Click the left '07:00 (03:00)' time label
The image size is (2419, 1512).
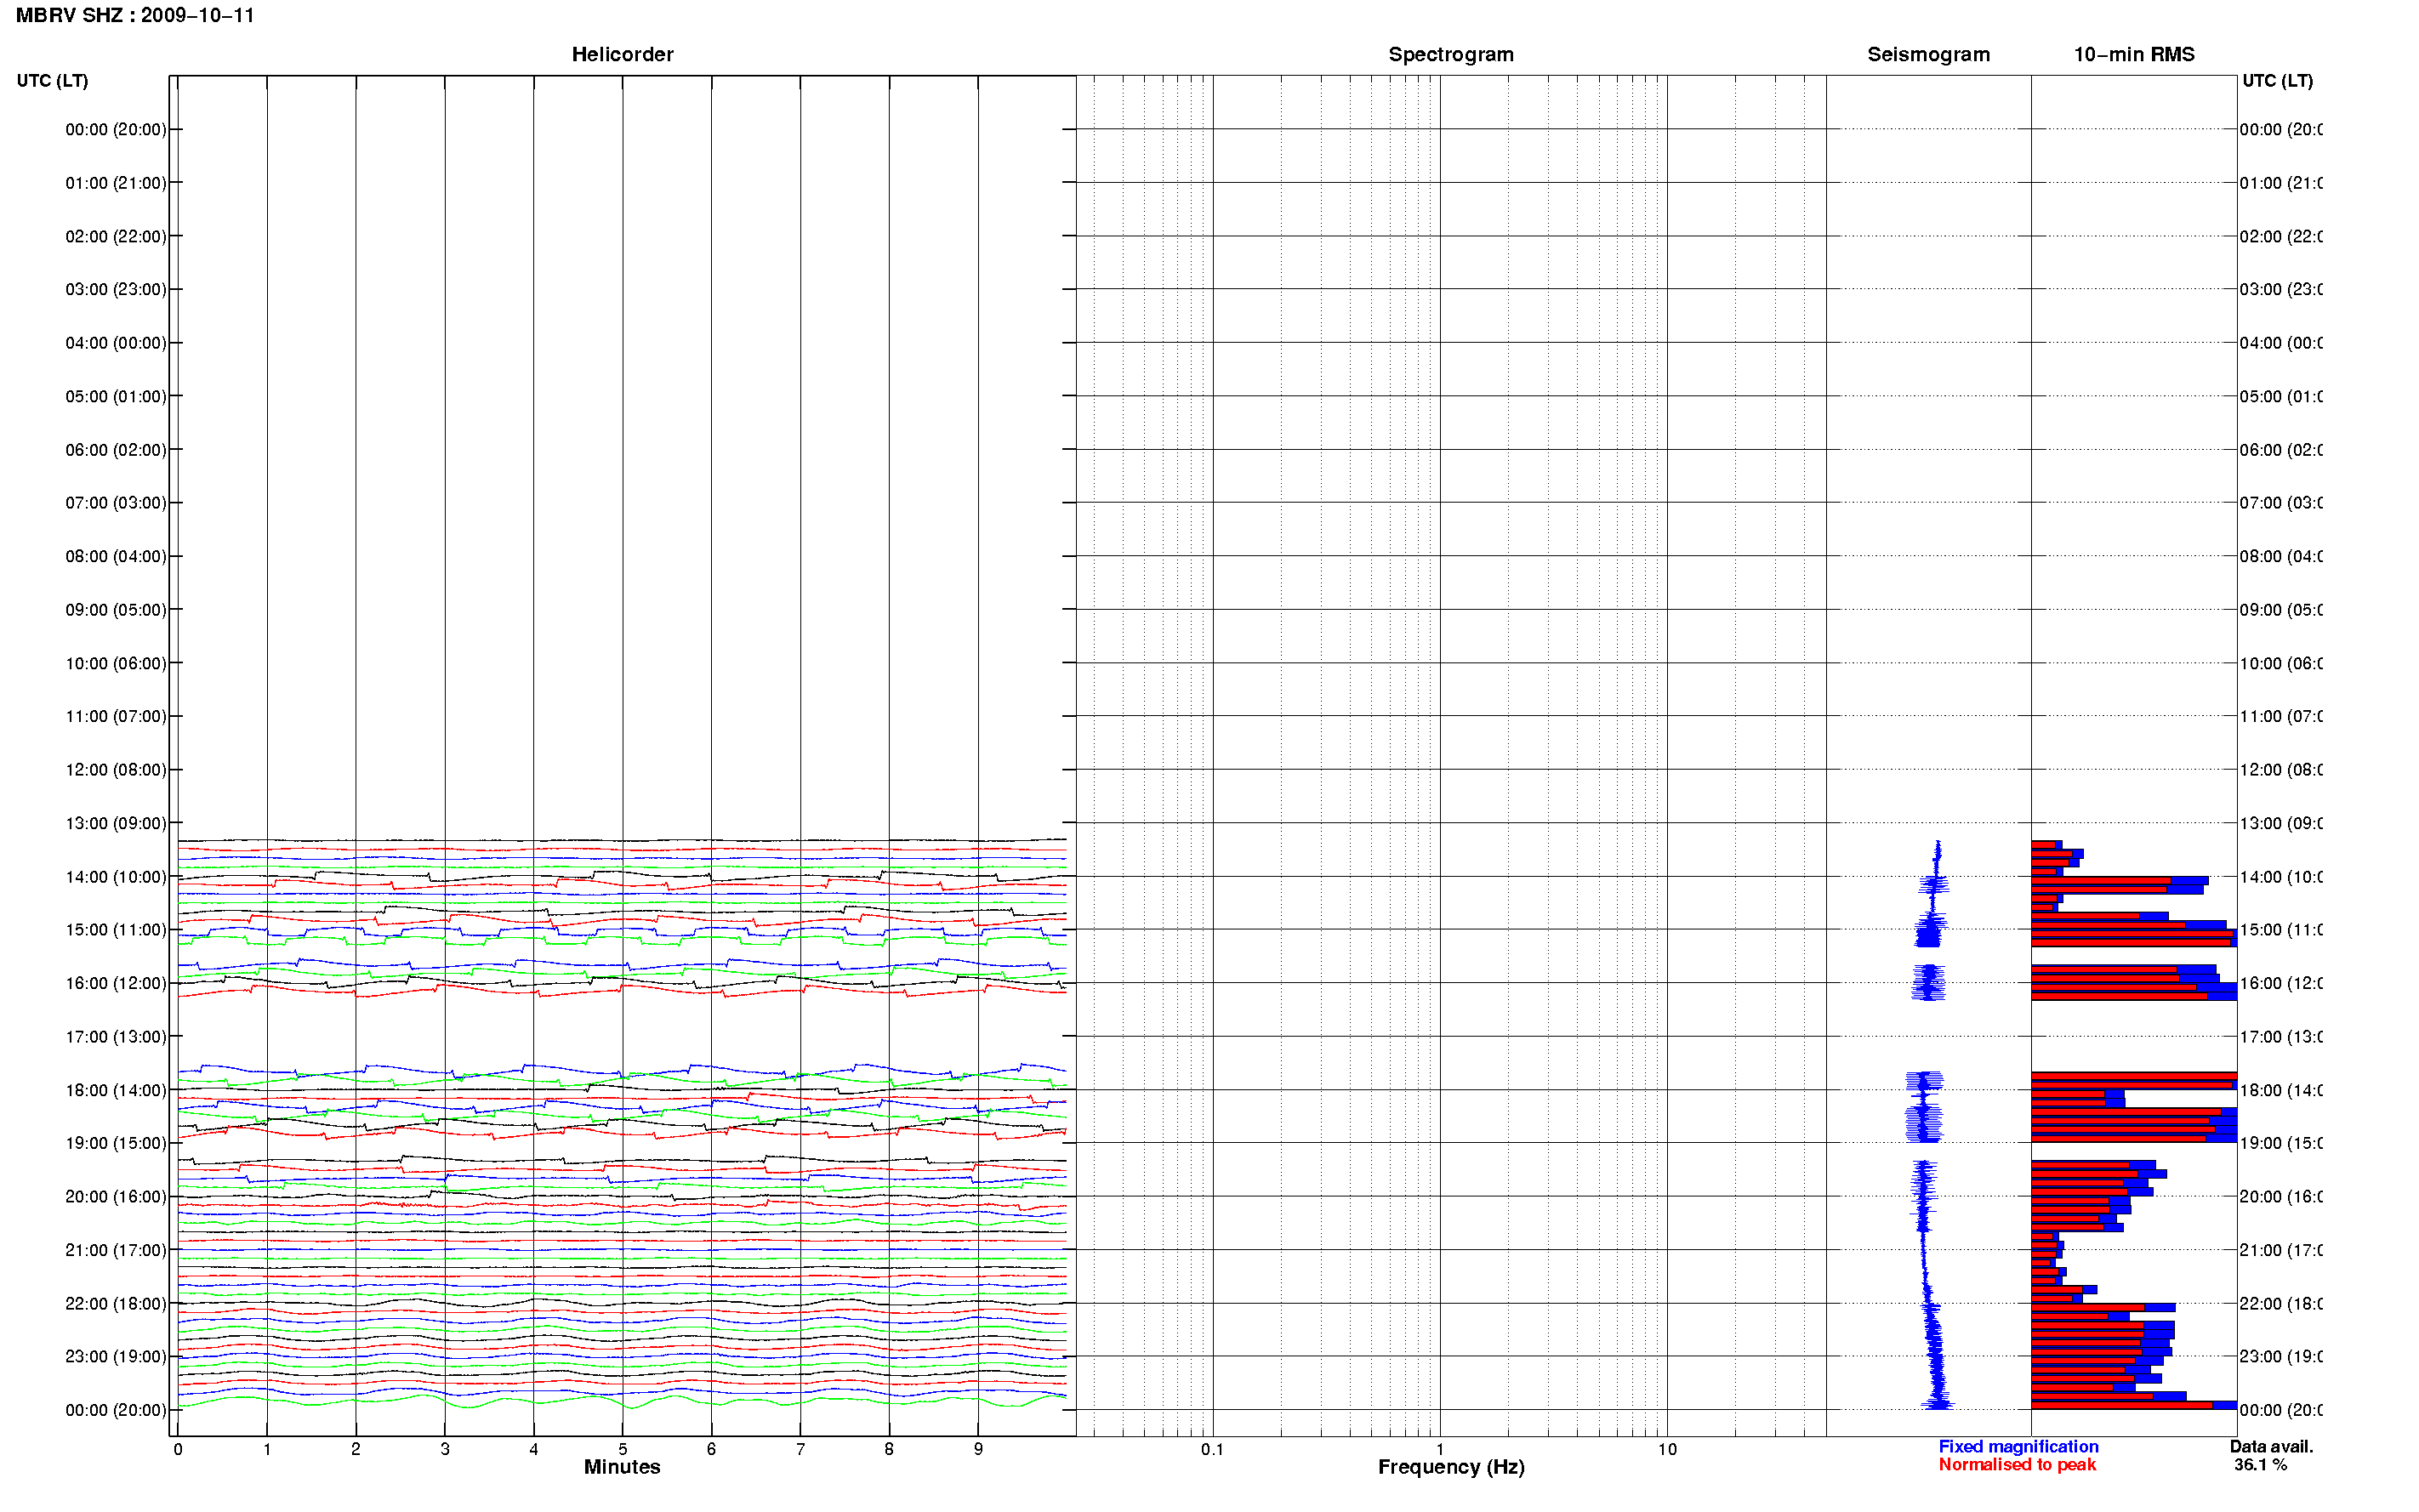(116, 503)
